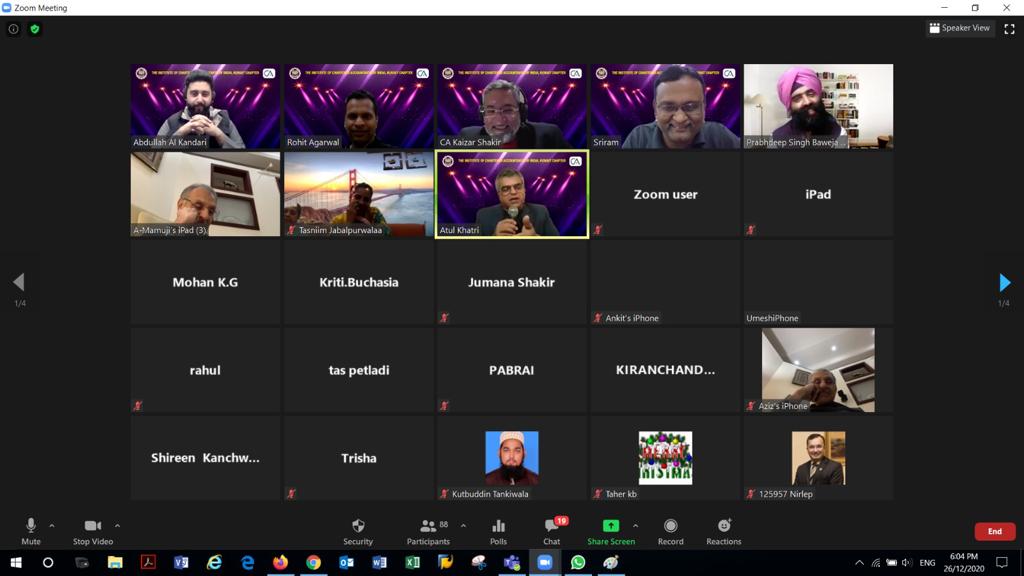The image size is (1024, 576).
Task: Select PABRAI participant tile
Action: coord(511,370)
